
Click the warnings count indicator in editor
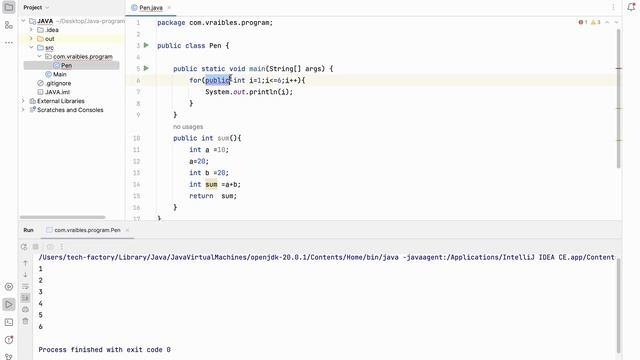coord(596,22)
